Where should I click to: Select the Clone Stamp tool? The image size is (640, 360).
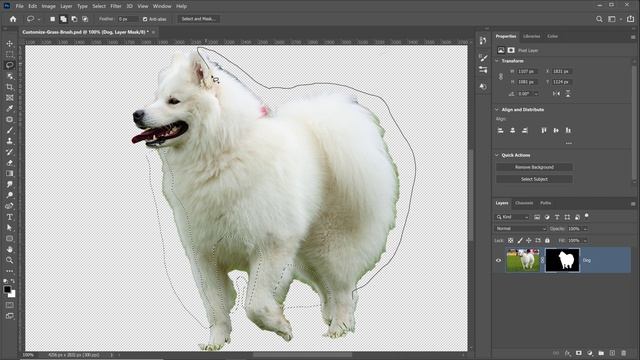[x=9, y=141]
